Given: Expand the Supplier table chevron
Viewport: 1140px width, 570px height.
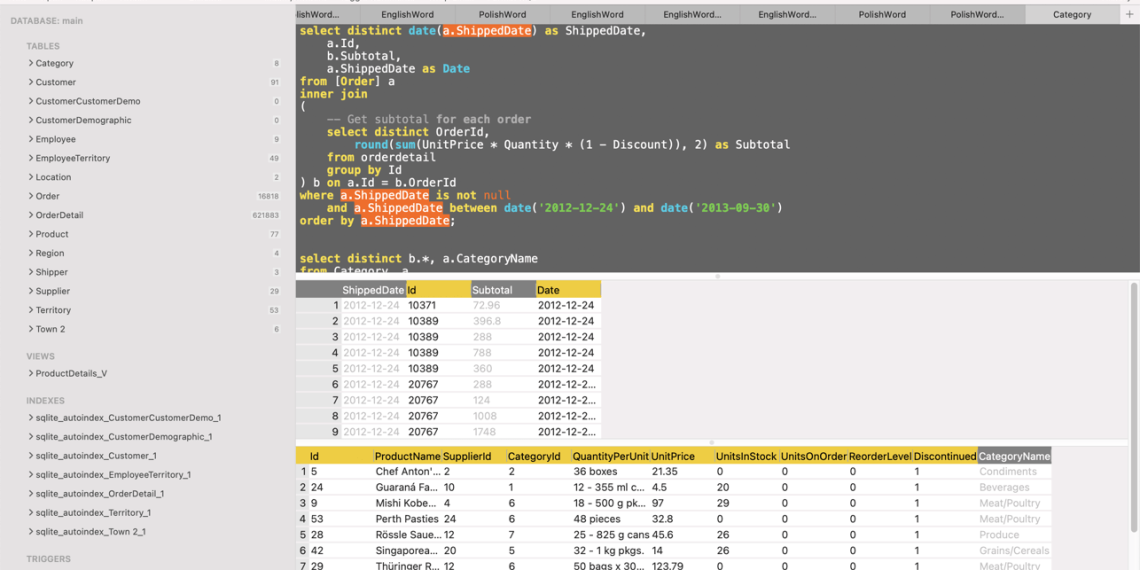Looking at the screenshot, I should [31, 291].
